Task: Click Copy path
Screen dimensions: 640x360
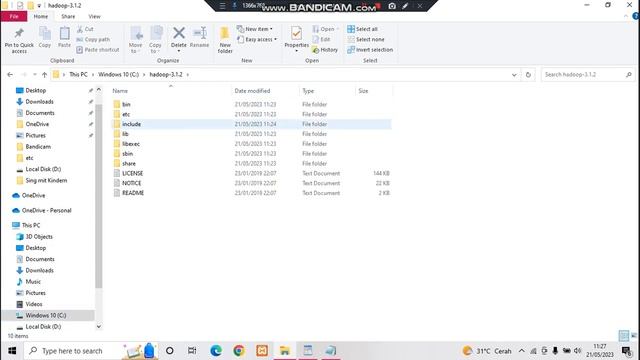Action: 93,40
